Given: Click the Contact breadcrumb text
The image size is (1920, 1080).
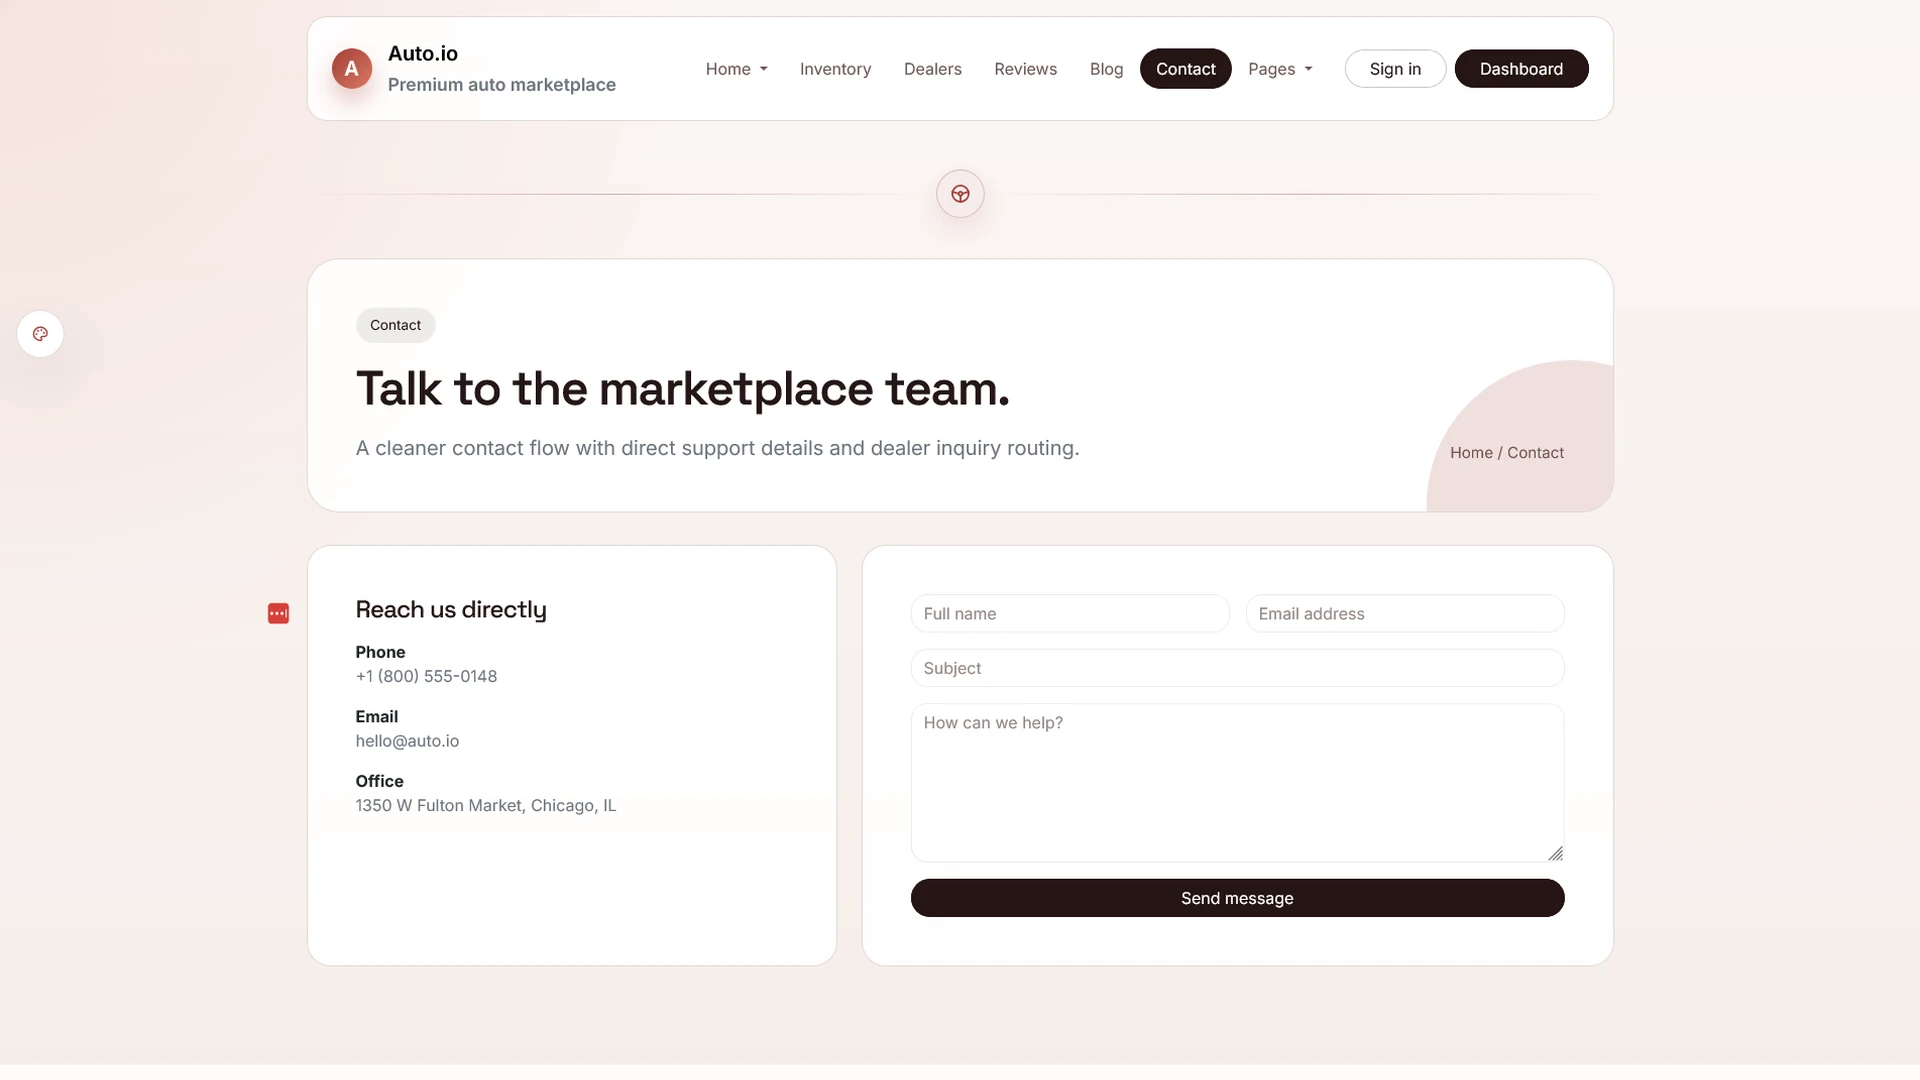Looking at the screenshot, I should tap(1535, 453).
